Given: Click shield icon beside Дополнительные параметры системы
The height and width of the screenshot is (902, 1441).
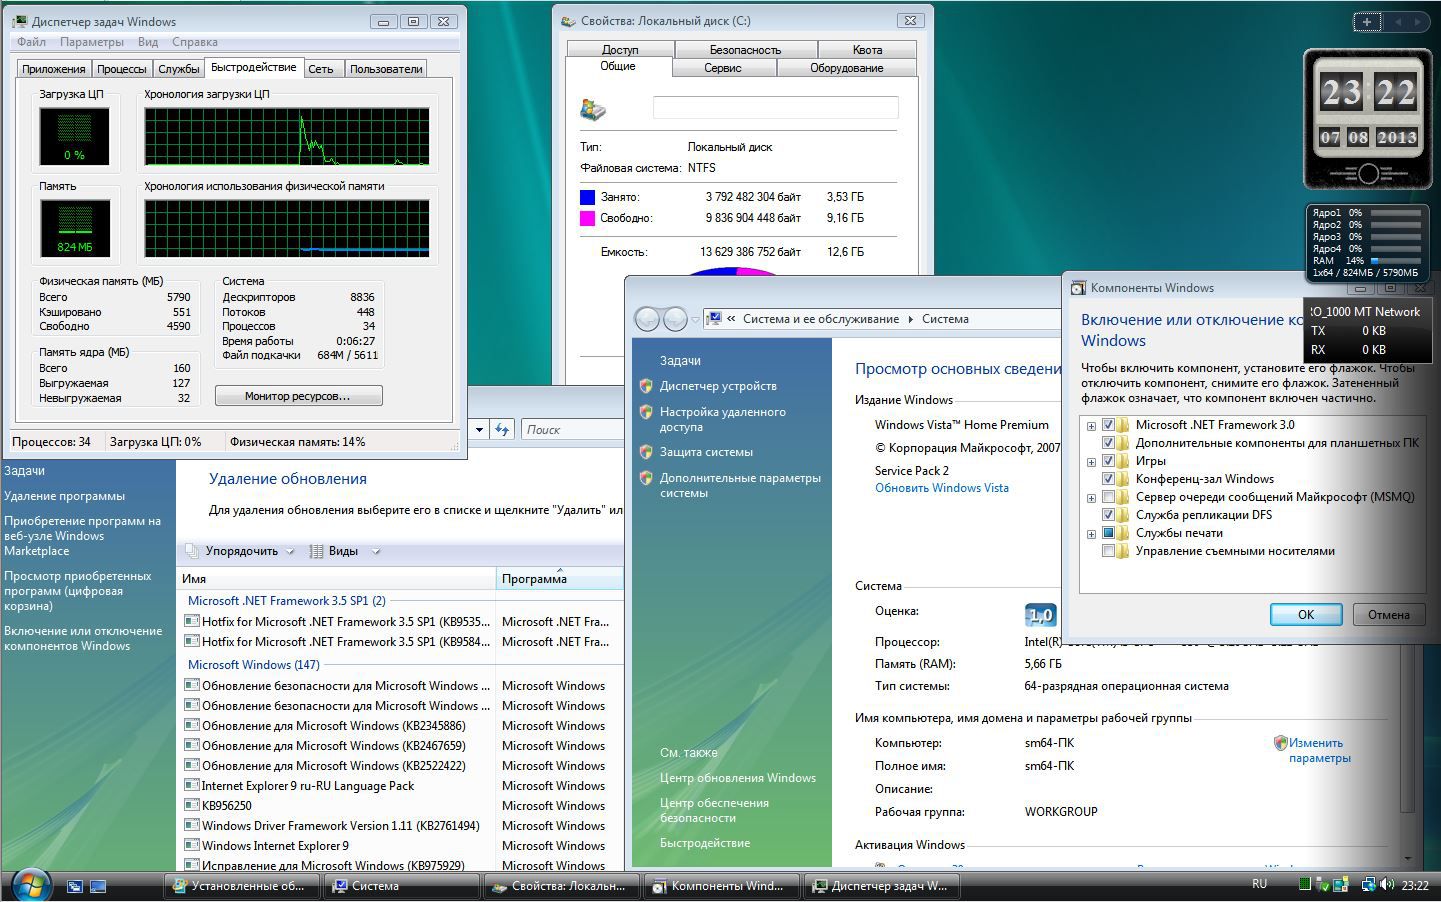Looking at the screenshot, I should coord(646,478).
